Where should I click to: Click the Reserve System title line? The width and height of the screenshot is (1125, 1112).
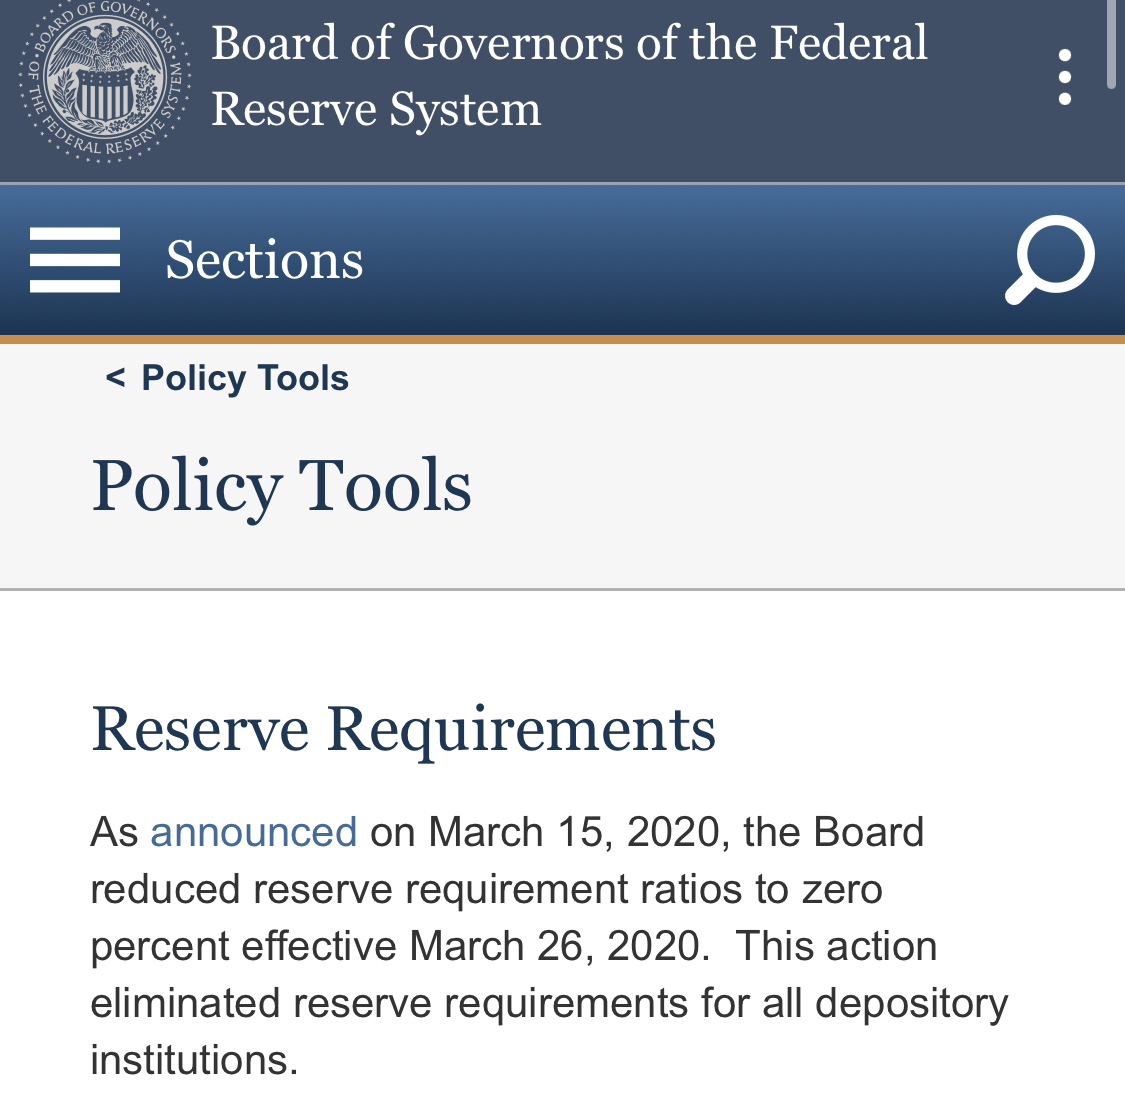click(376, 109)
